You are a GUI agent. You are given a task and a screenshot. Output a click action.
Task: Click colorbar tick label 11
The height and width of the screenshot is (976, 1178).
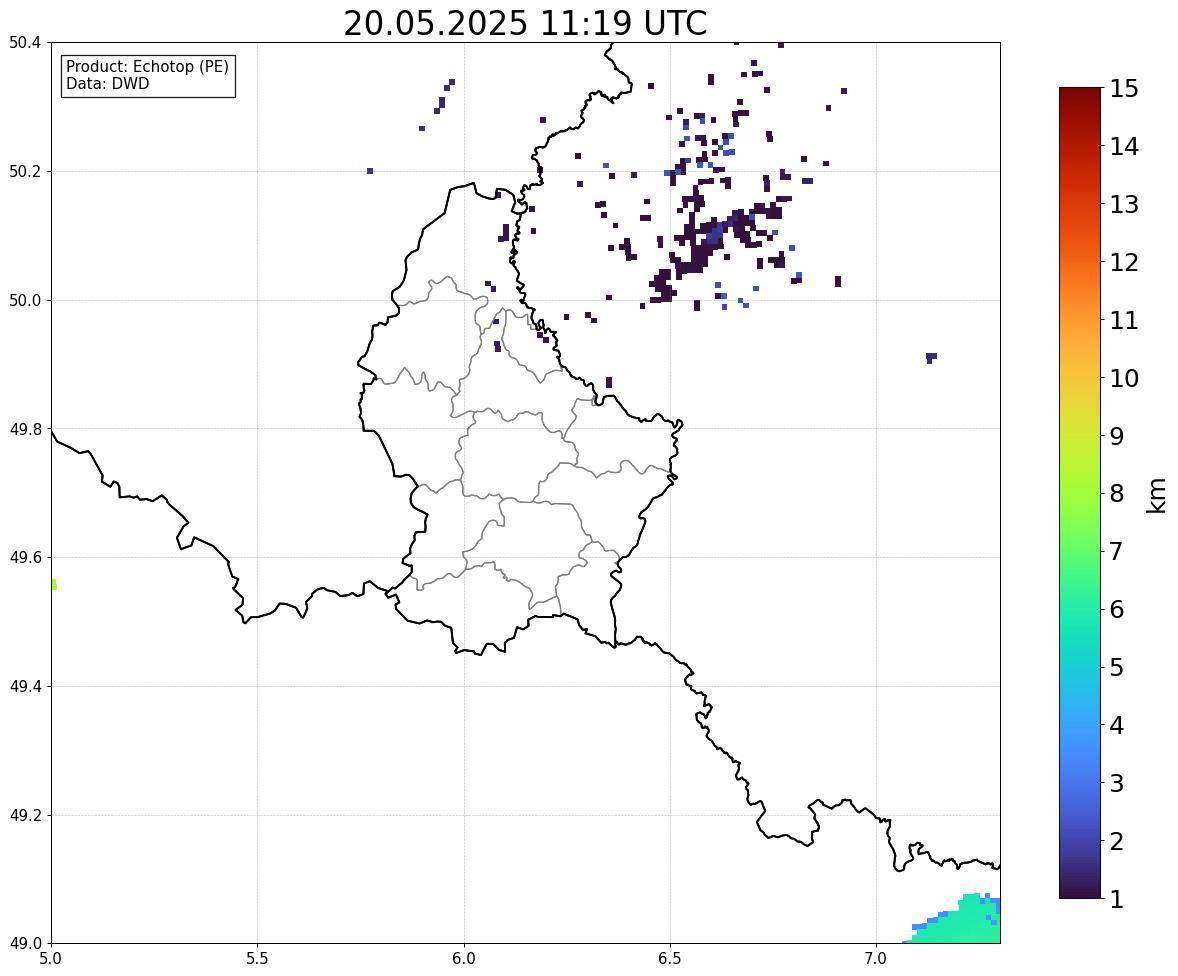pyautogui.click(x=1124, y=320)
